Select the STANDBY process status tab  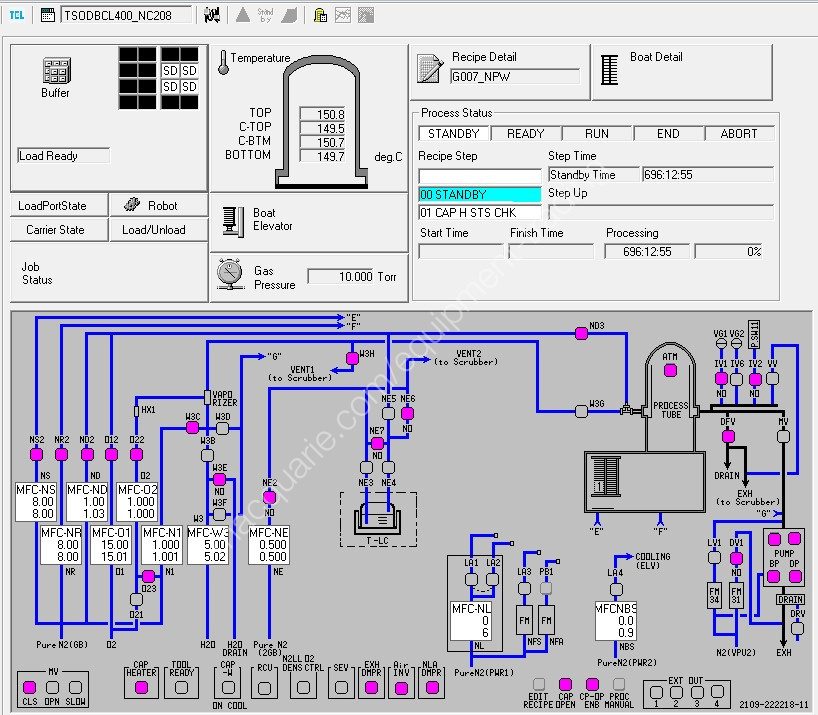[x=453, y=134]
